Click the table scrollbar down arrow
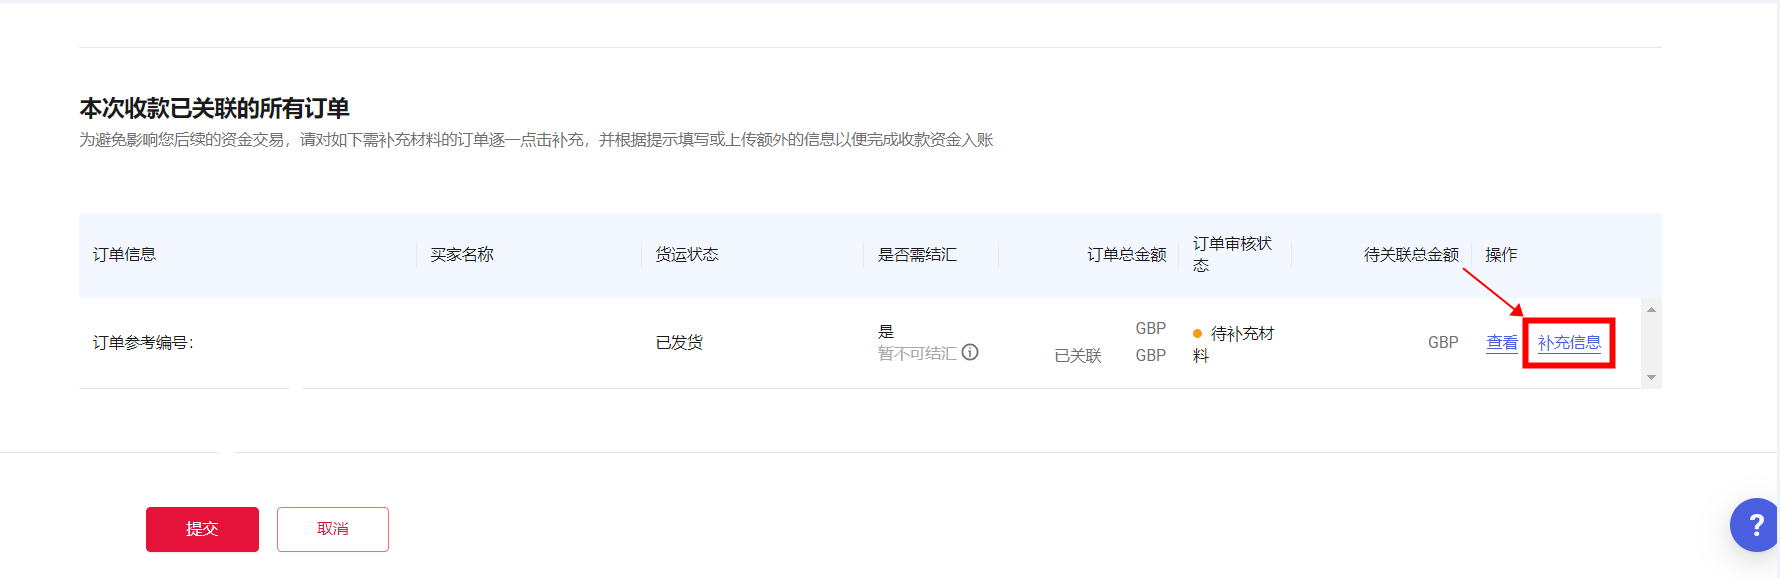Image resolution: width=1780 pixels, height=578 pixels. coord(1651,377)
